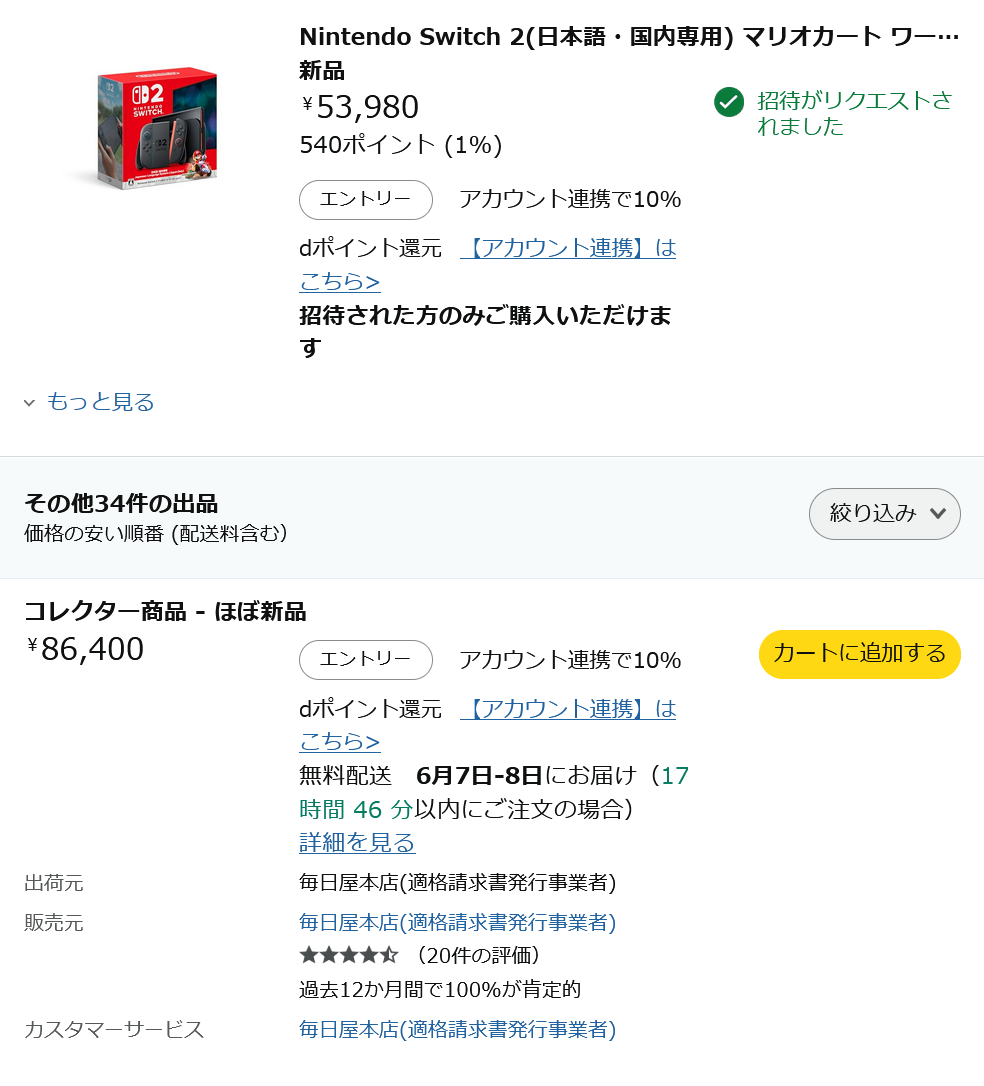Expand the もっと見る section
This screenshot has height=1086, width=984.
click(x=100, y=402)
